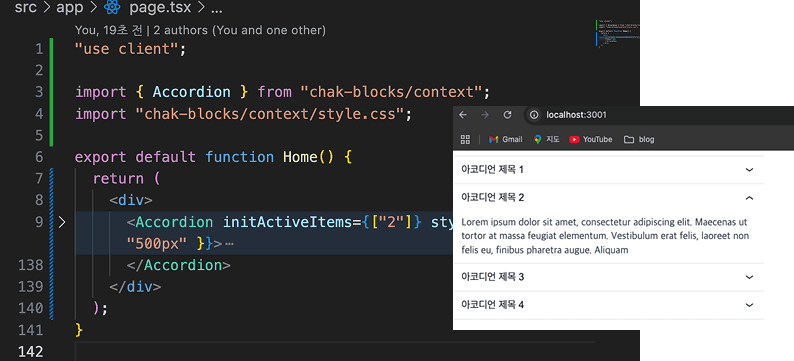Open the apps grid icon in bookmarks bar
The width and height of the screenshot is (794, 361).
coord(465,139)
